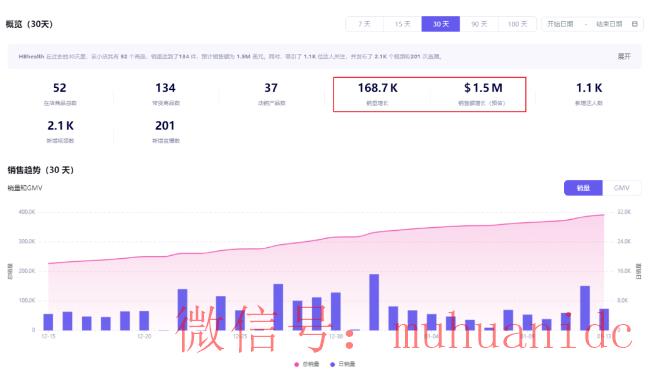This screenshot has height=369, width=648.
Task: Click the 200.0K left axis label
Action: (x=27, y=271)
